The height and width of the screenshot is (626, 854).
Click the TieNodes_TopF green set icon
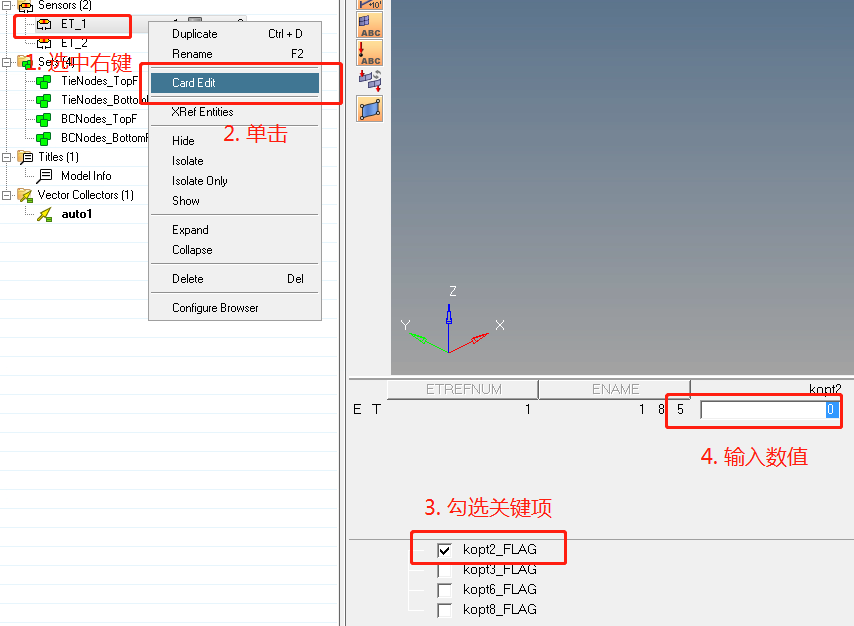[x=44, y=82]
